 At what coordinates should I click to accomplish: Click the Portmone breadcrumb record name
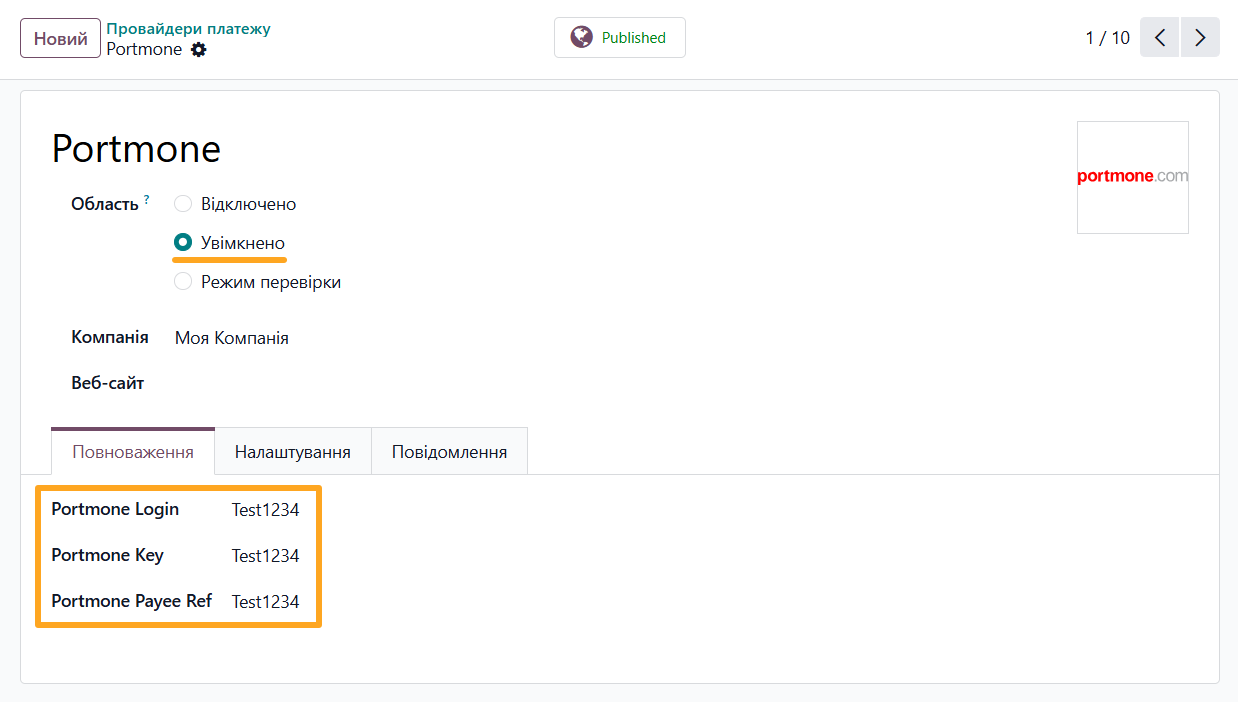144,49
